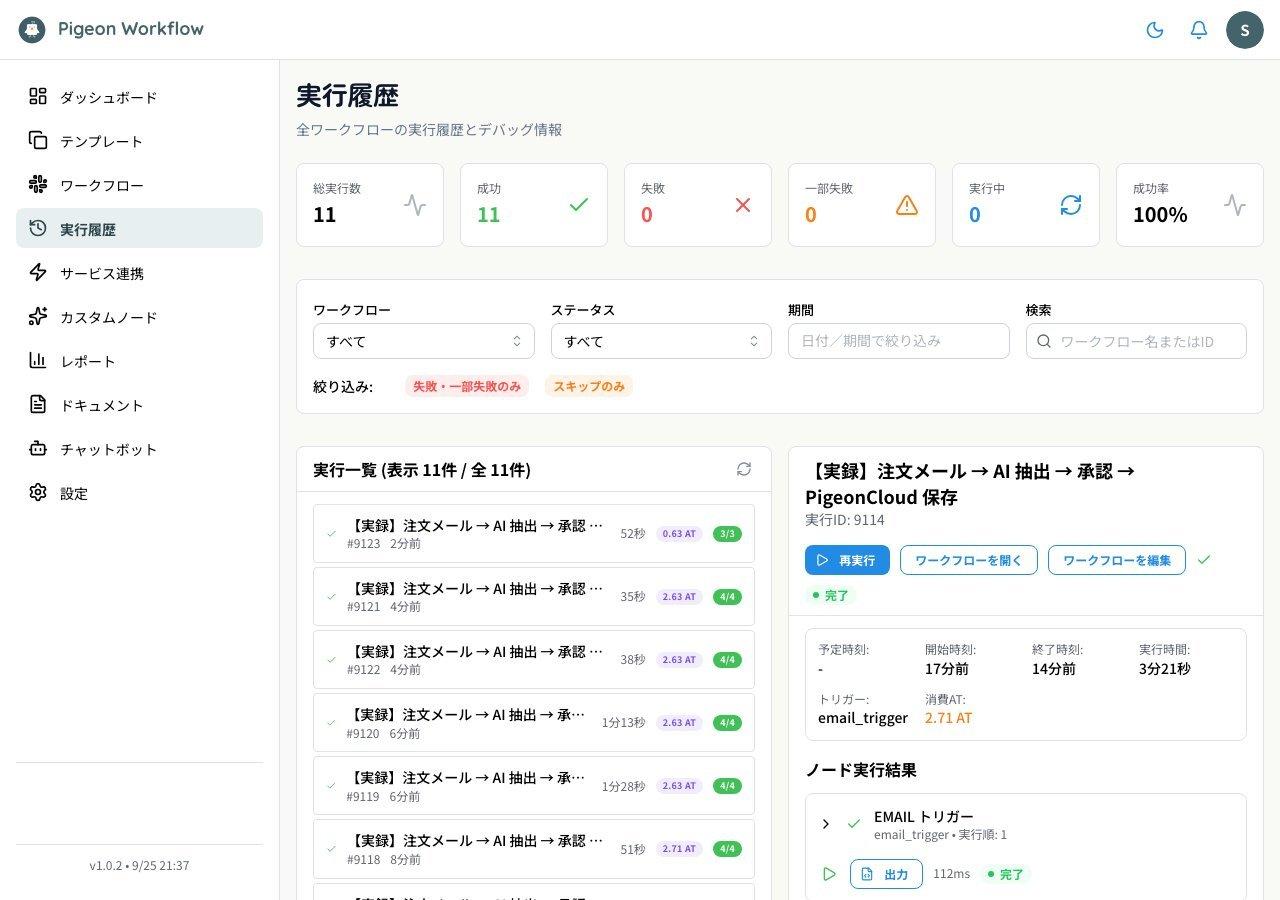Click the 一部失敗 warning card
This screenshot has width=1280, height=900.
(x=862, y=205)
